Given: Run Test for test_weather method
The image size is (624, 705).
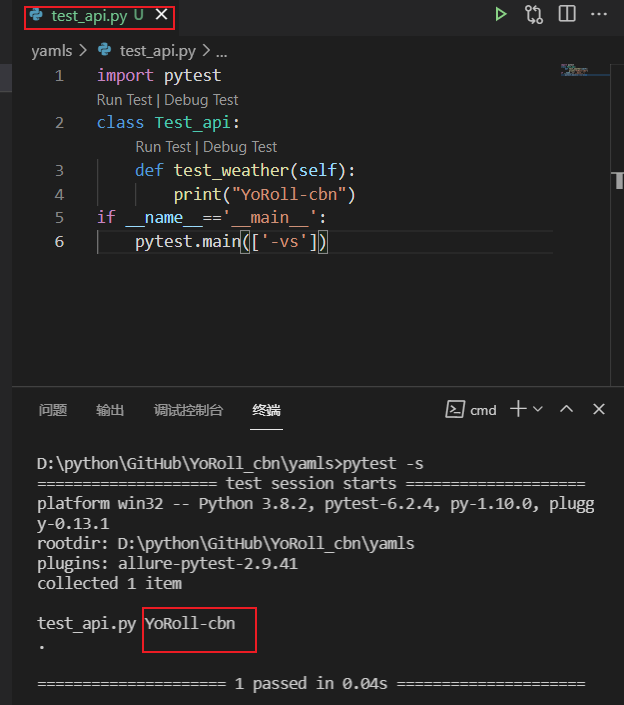Looking at the screenshot, I should click(x=163, y=147).
